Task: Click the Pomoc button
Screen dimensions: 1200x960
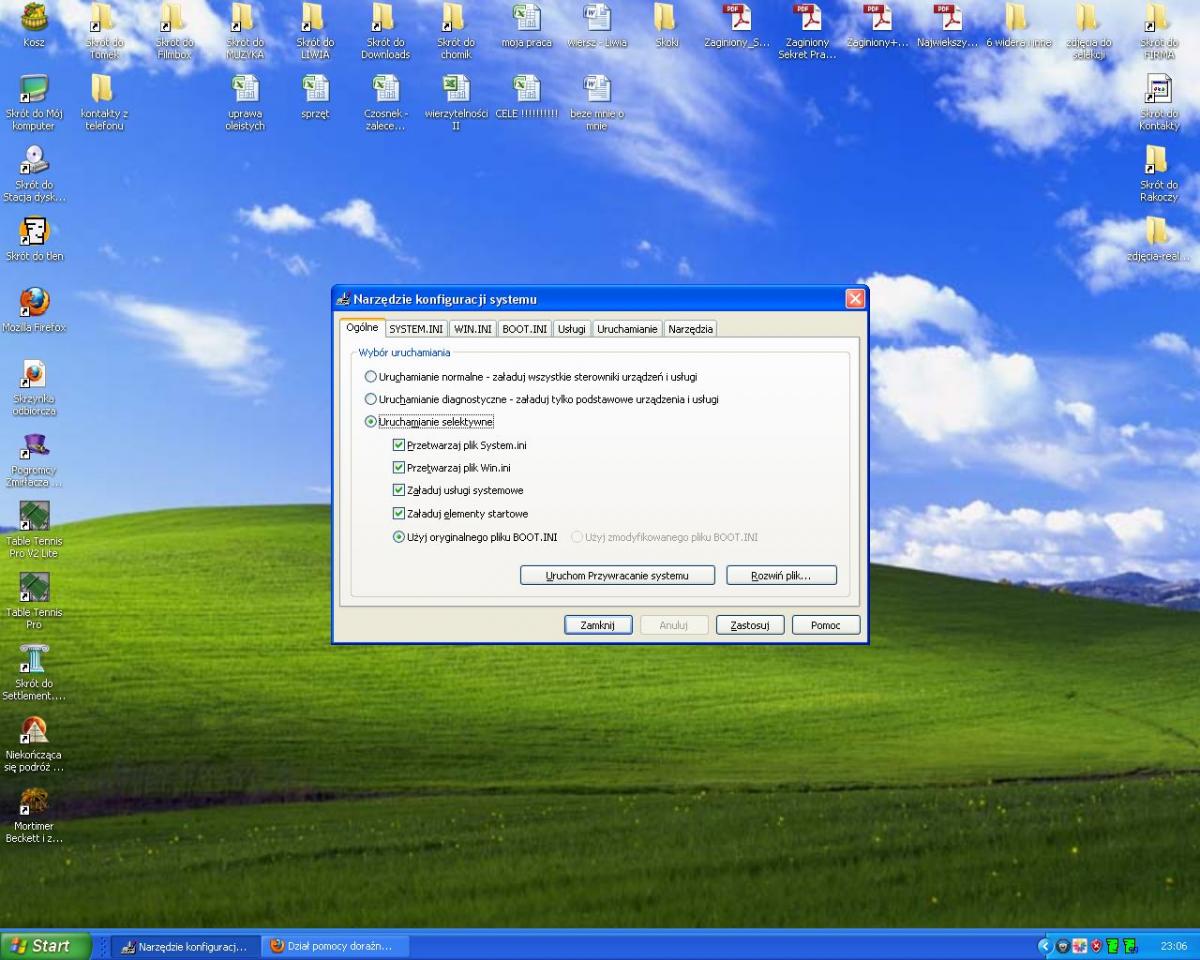Action: [826, 625]
